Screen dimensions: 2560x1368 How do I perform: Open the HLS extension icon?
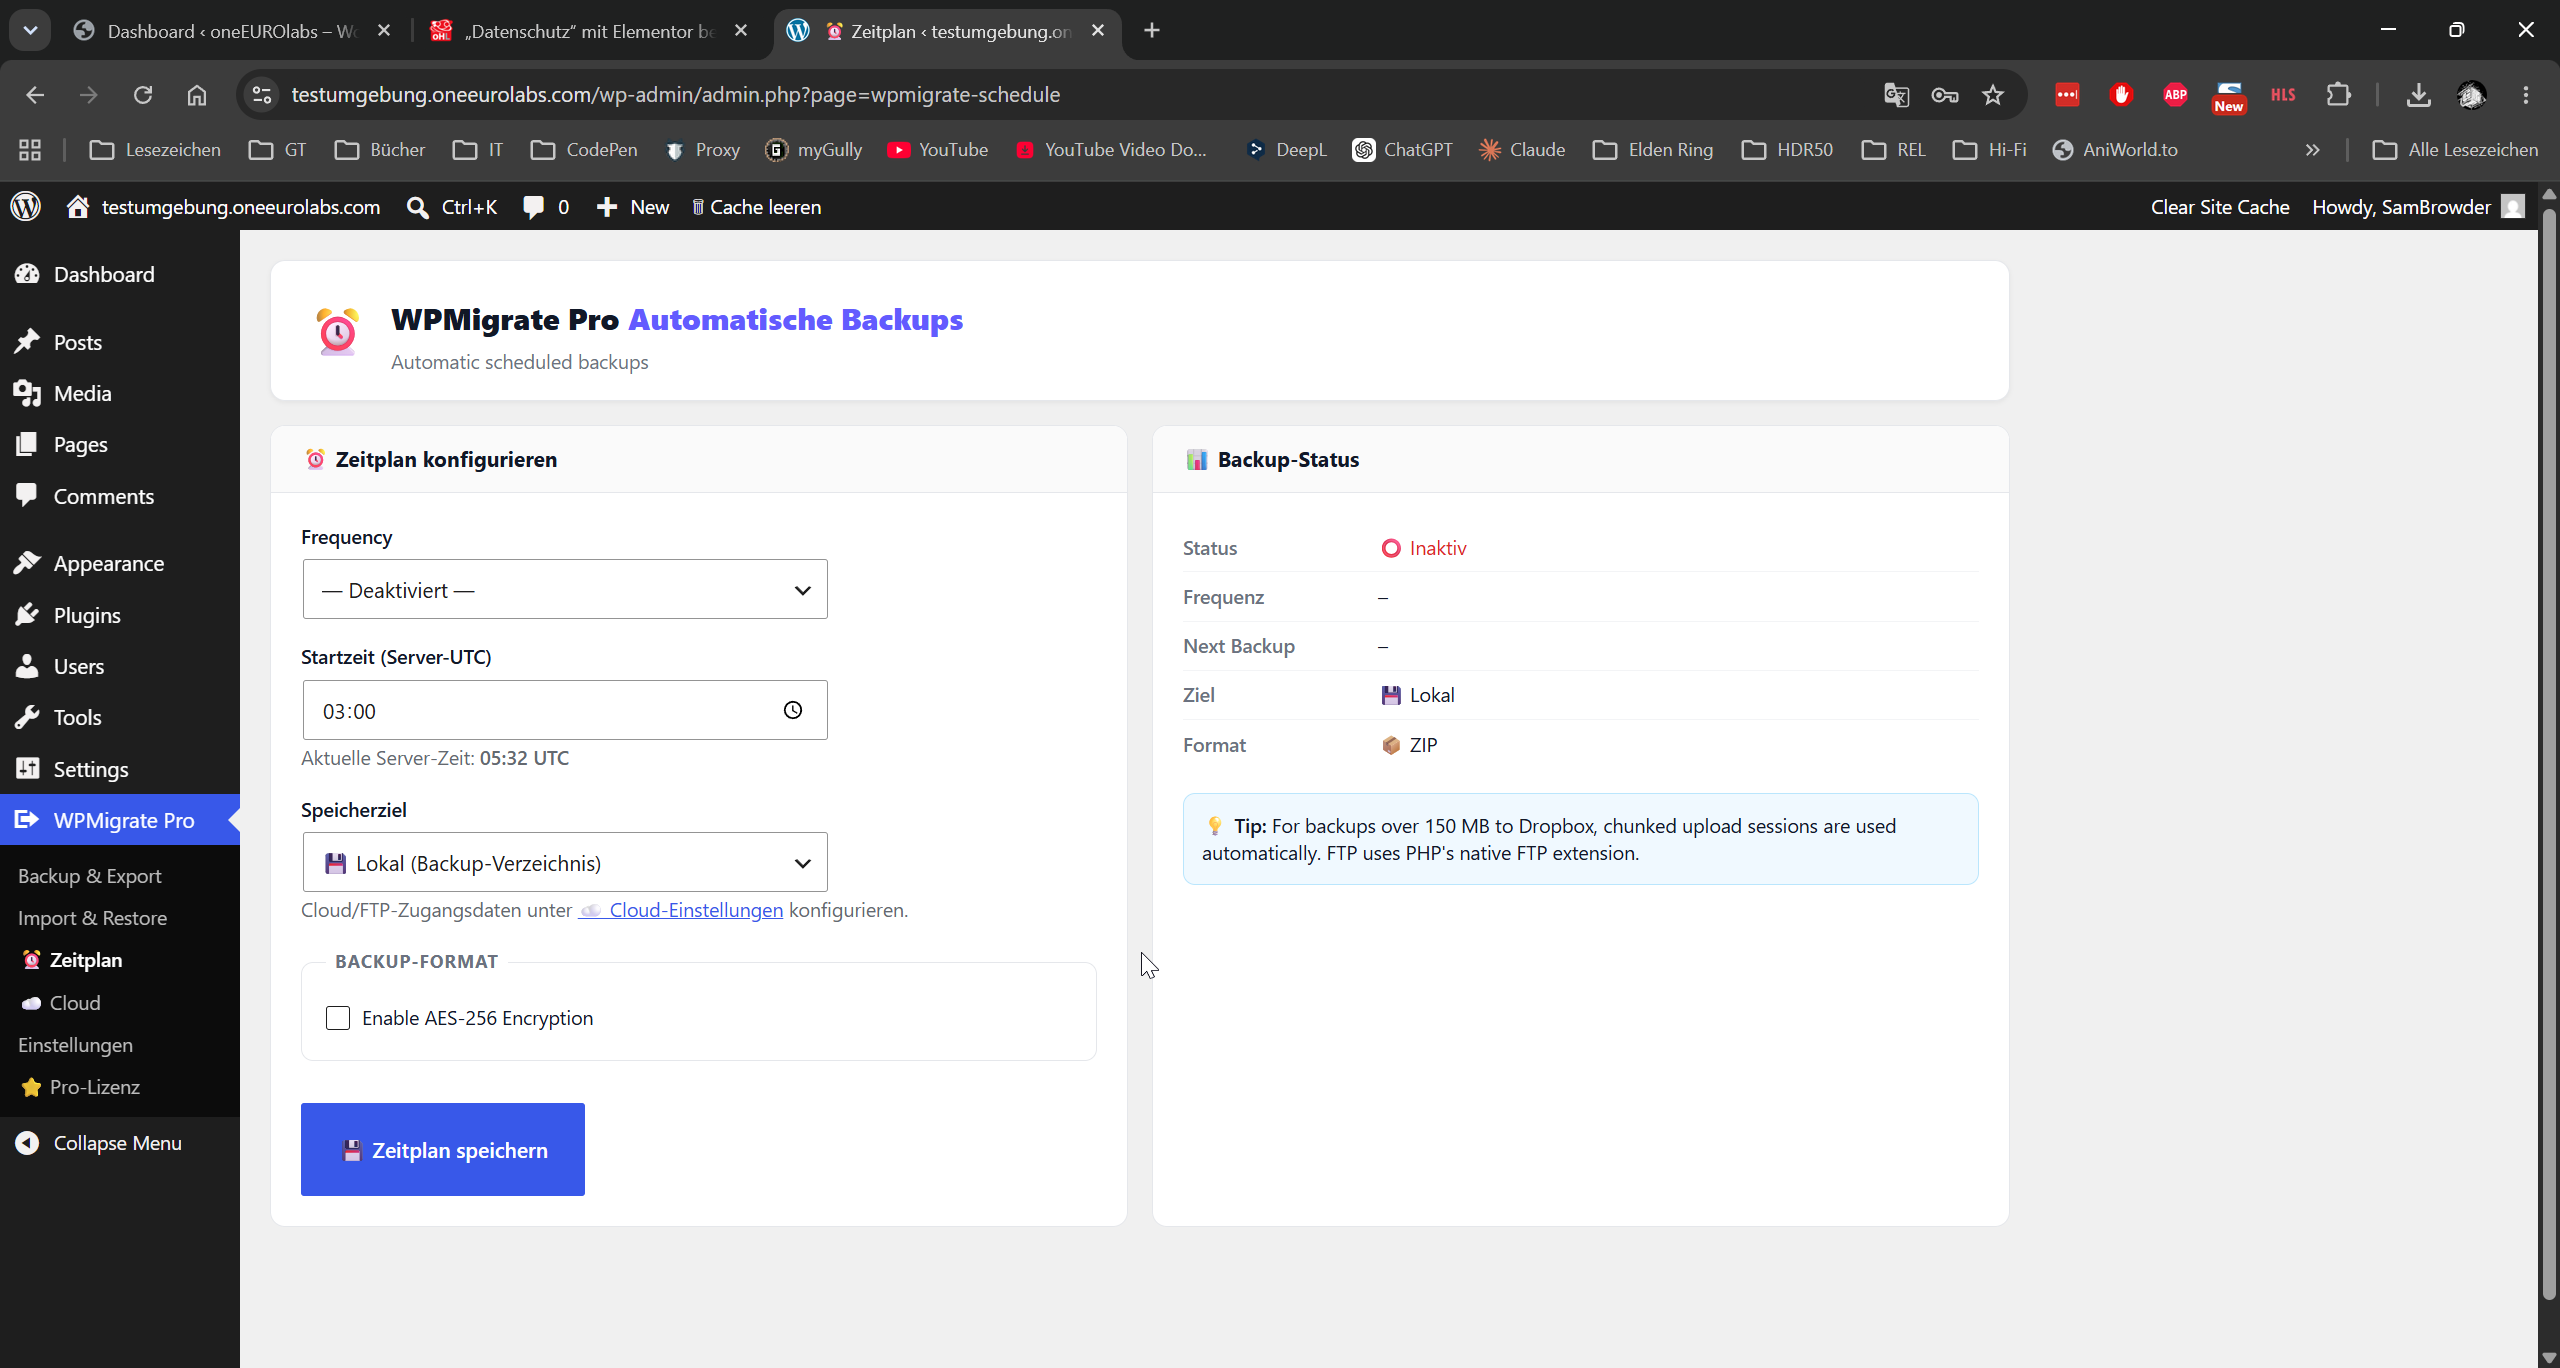point(2283,95)
